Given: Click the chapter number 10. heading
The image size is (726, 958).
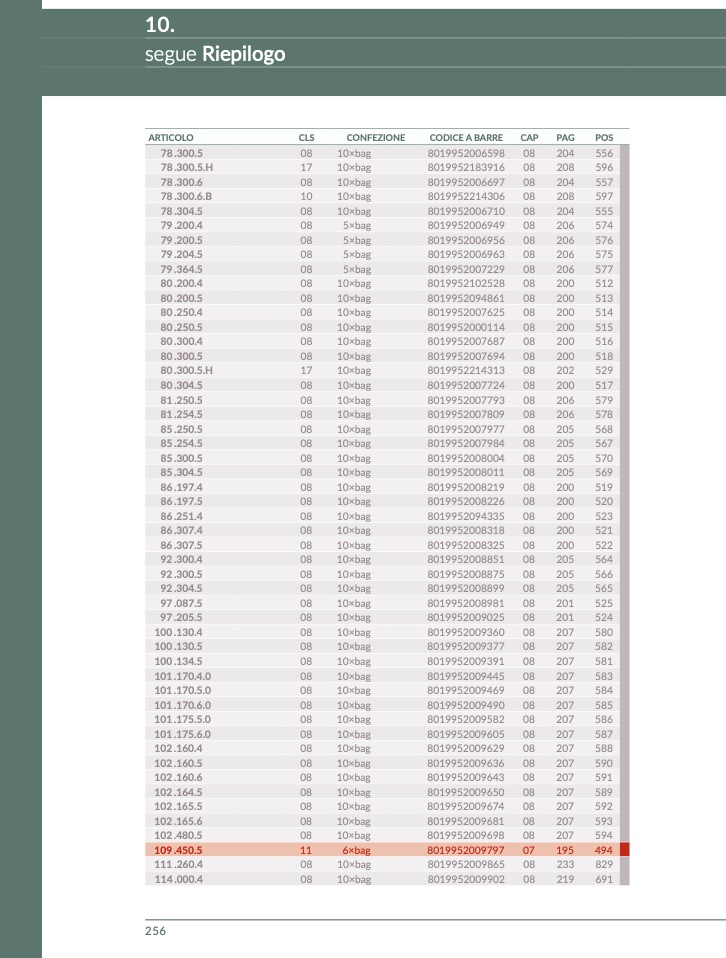Looking at the screenshot, I should point(160,25).
